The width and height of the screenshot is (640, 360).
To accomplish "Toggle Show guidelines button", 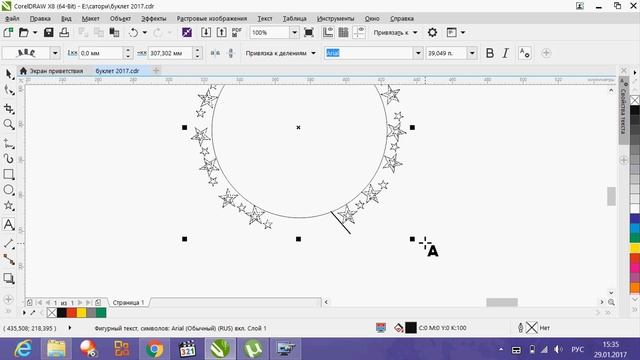I will (359, 32).
